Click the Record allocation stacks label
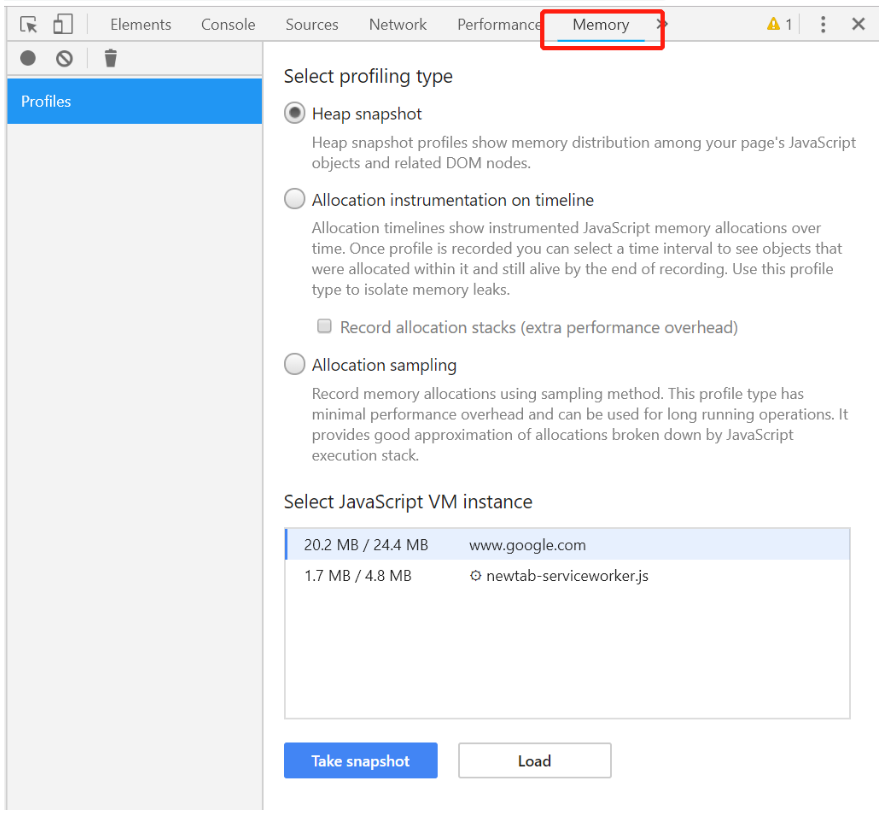 point(539,327)
